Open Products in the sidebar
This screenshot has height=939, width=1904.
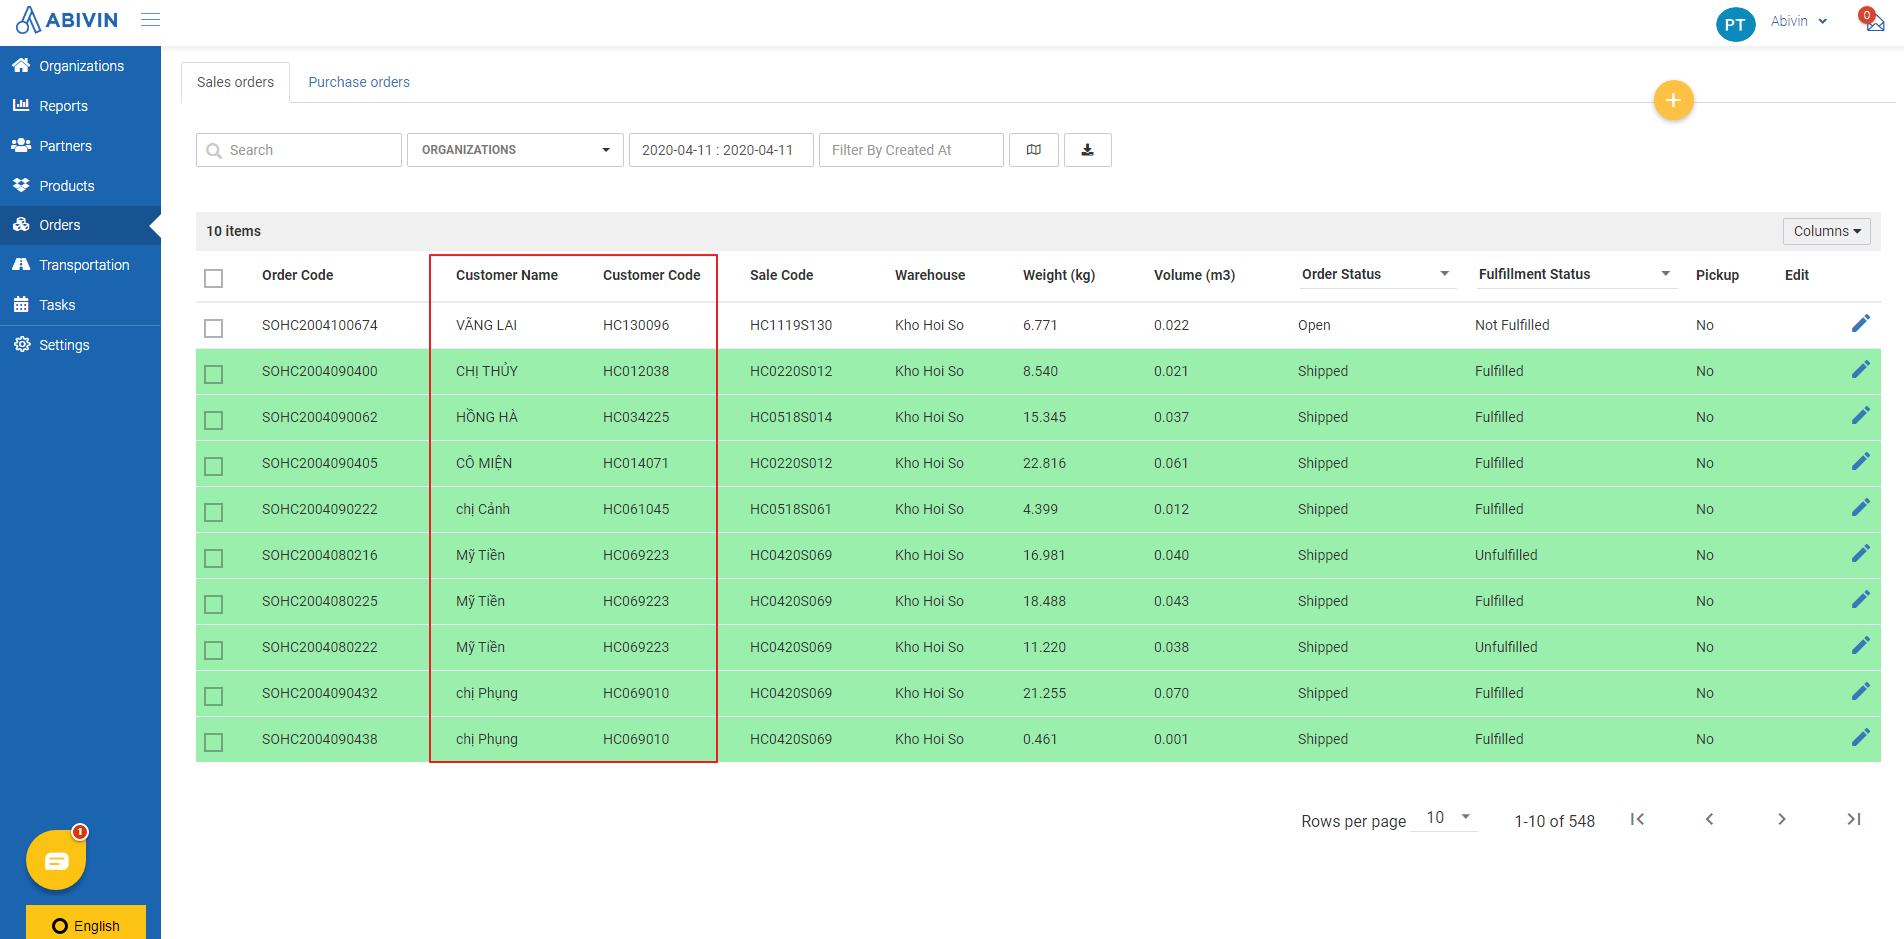[80, 186]
